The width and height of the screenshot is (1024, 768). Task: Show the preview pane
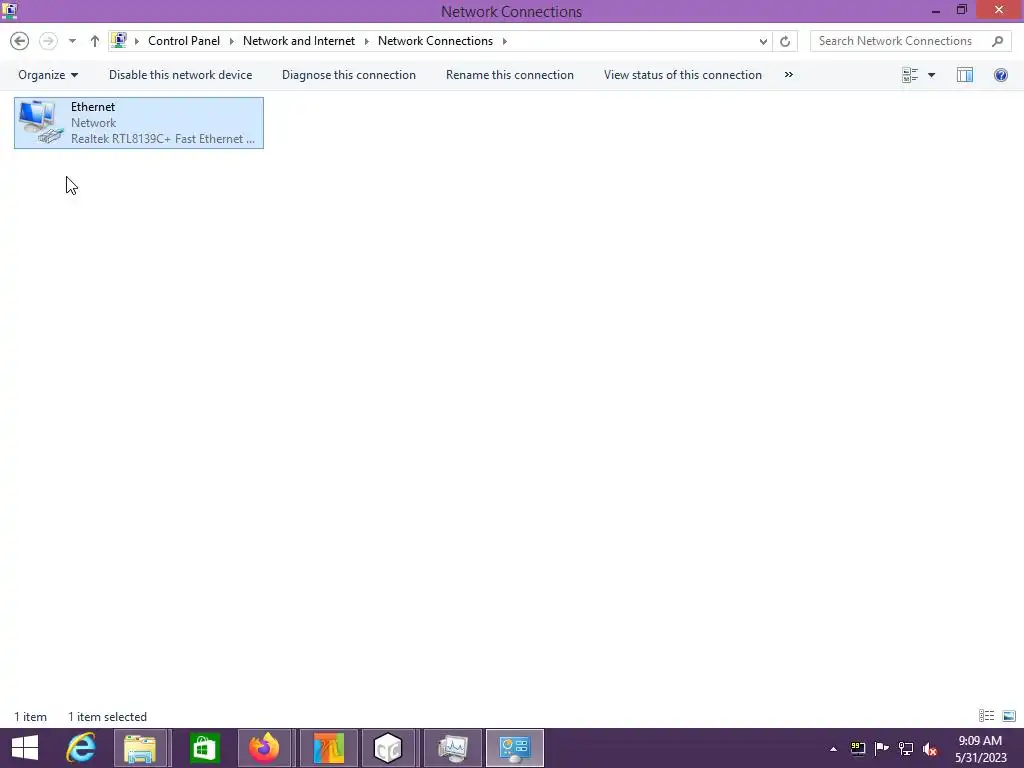(x=965, y=75)
